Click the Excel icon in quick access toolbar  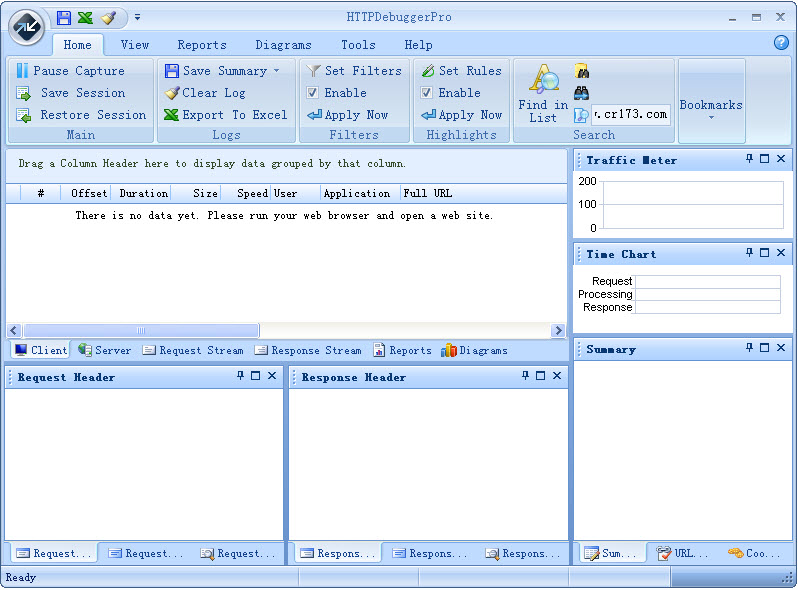[86, 17]
